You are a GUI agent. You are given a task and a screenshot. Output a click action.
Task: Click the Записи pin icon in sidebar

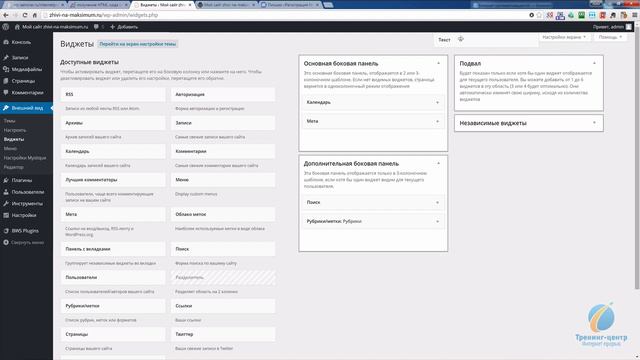click(6, 58)
